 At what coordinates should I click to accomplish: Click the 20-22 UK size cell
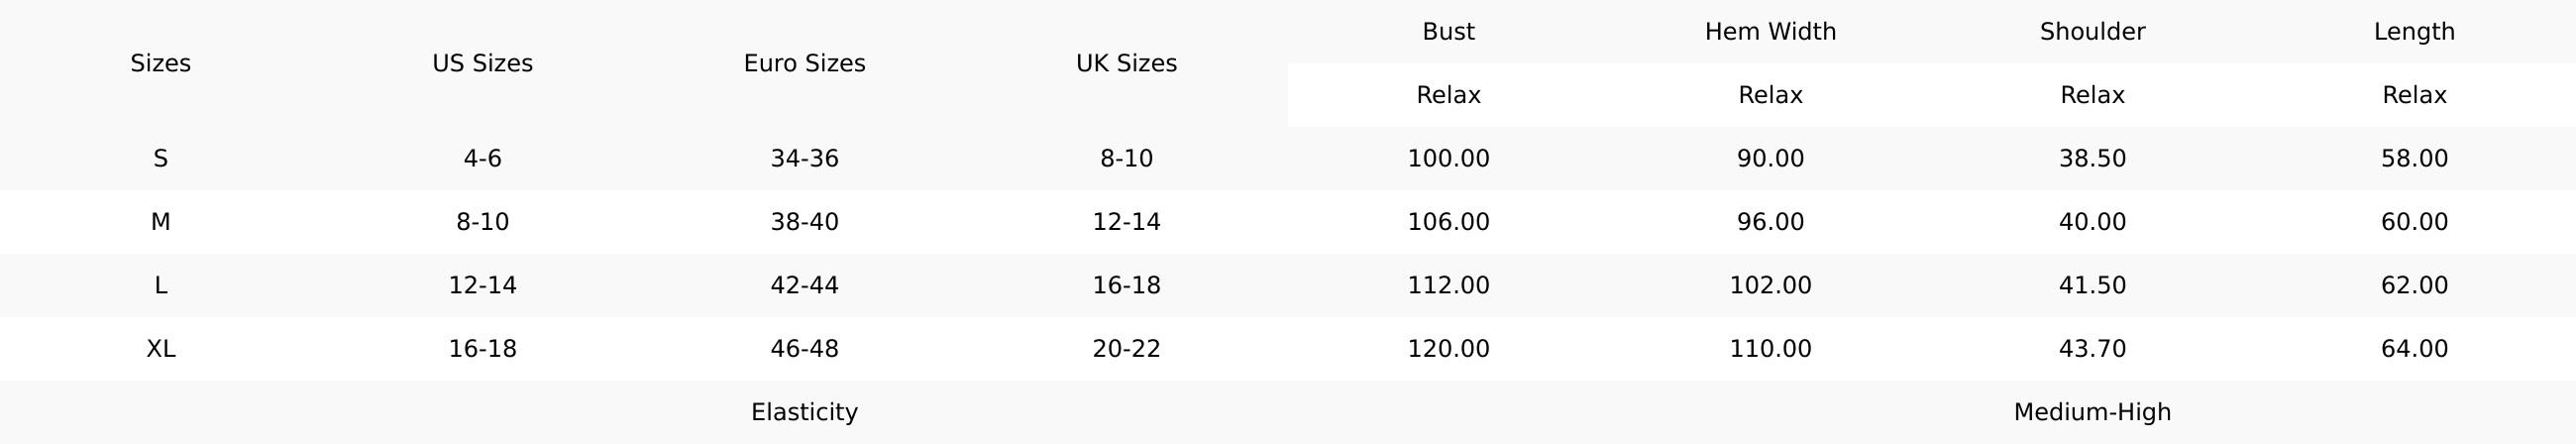tap(1126, 348)
